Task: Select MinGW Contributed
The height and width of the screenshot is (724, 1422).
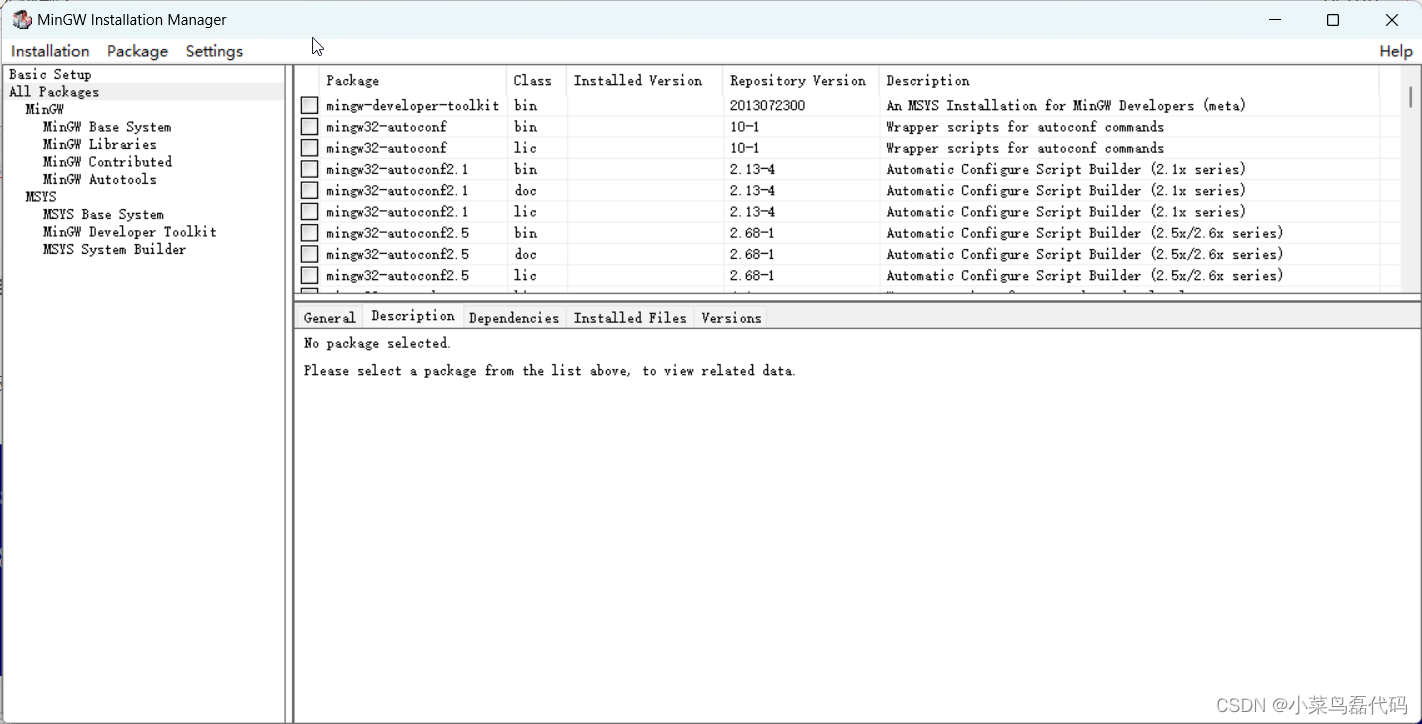Action: 107,162
